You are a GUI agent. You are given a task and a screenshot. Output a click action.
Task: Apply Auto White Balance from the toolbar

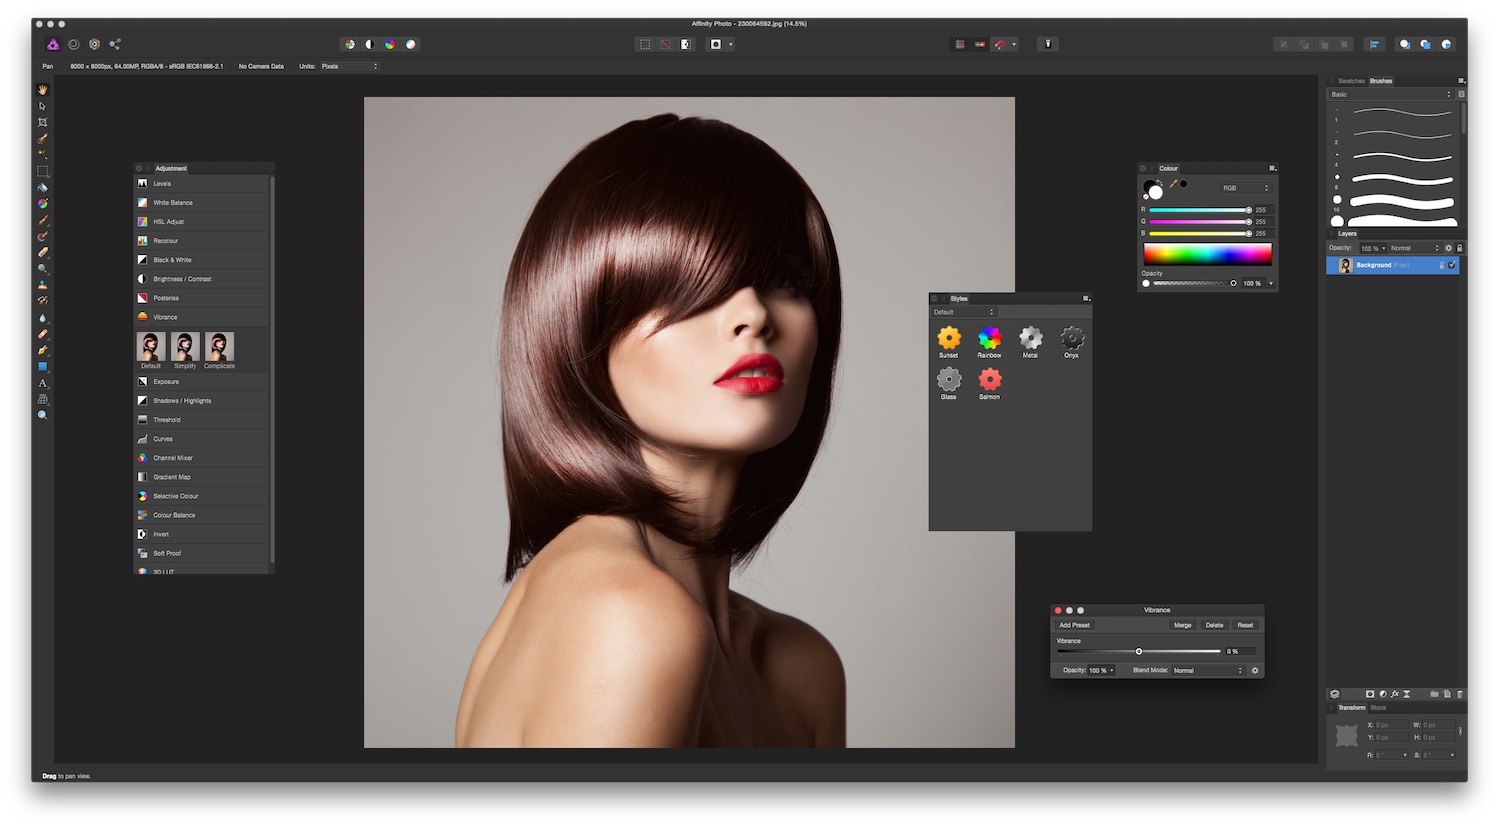point(410,44)
